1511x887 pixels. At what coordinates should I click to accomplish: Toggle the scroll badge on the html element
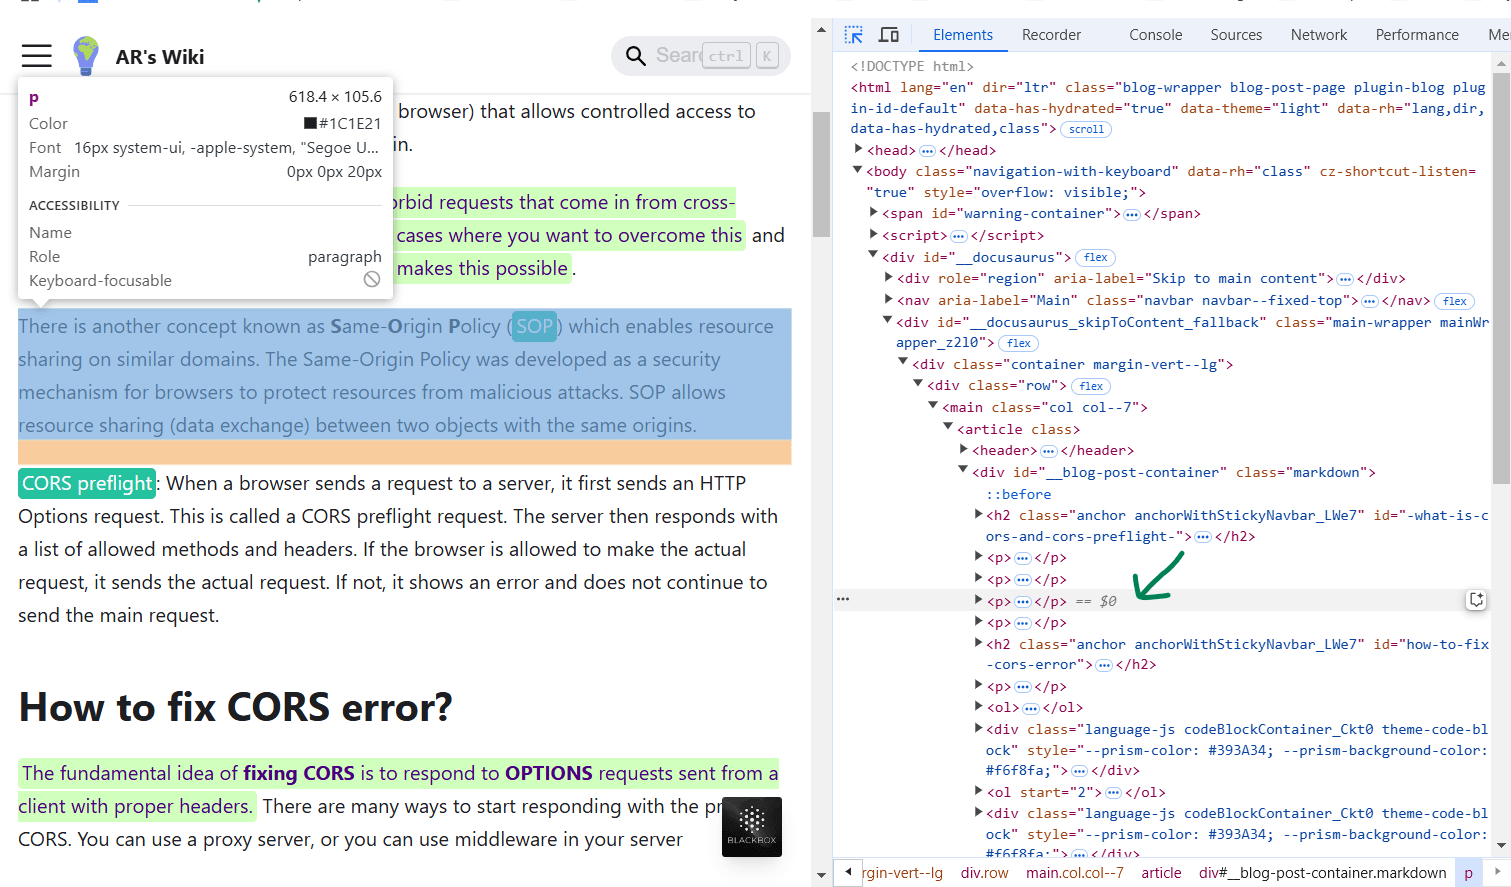[1085, 128]
